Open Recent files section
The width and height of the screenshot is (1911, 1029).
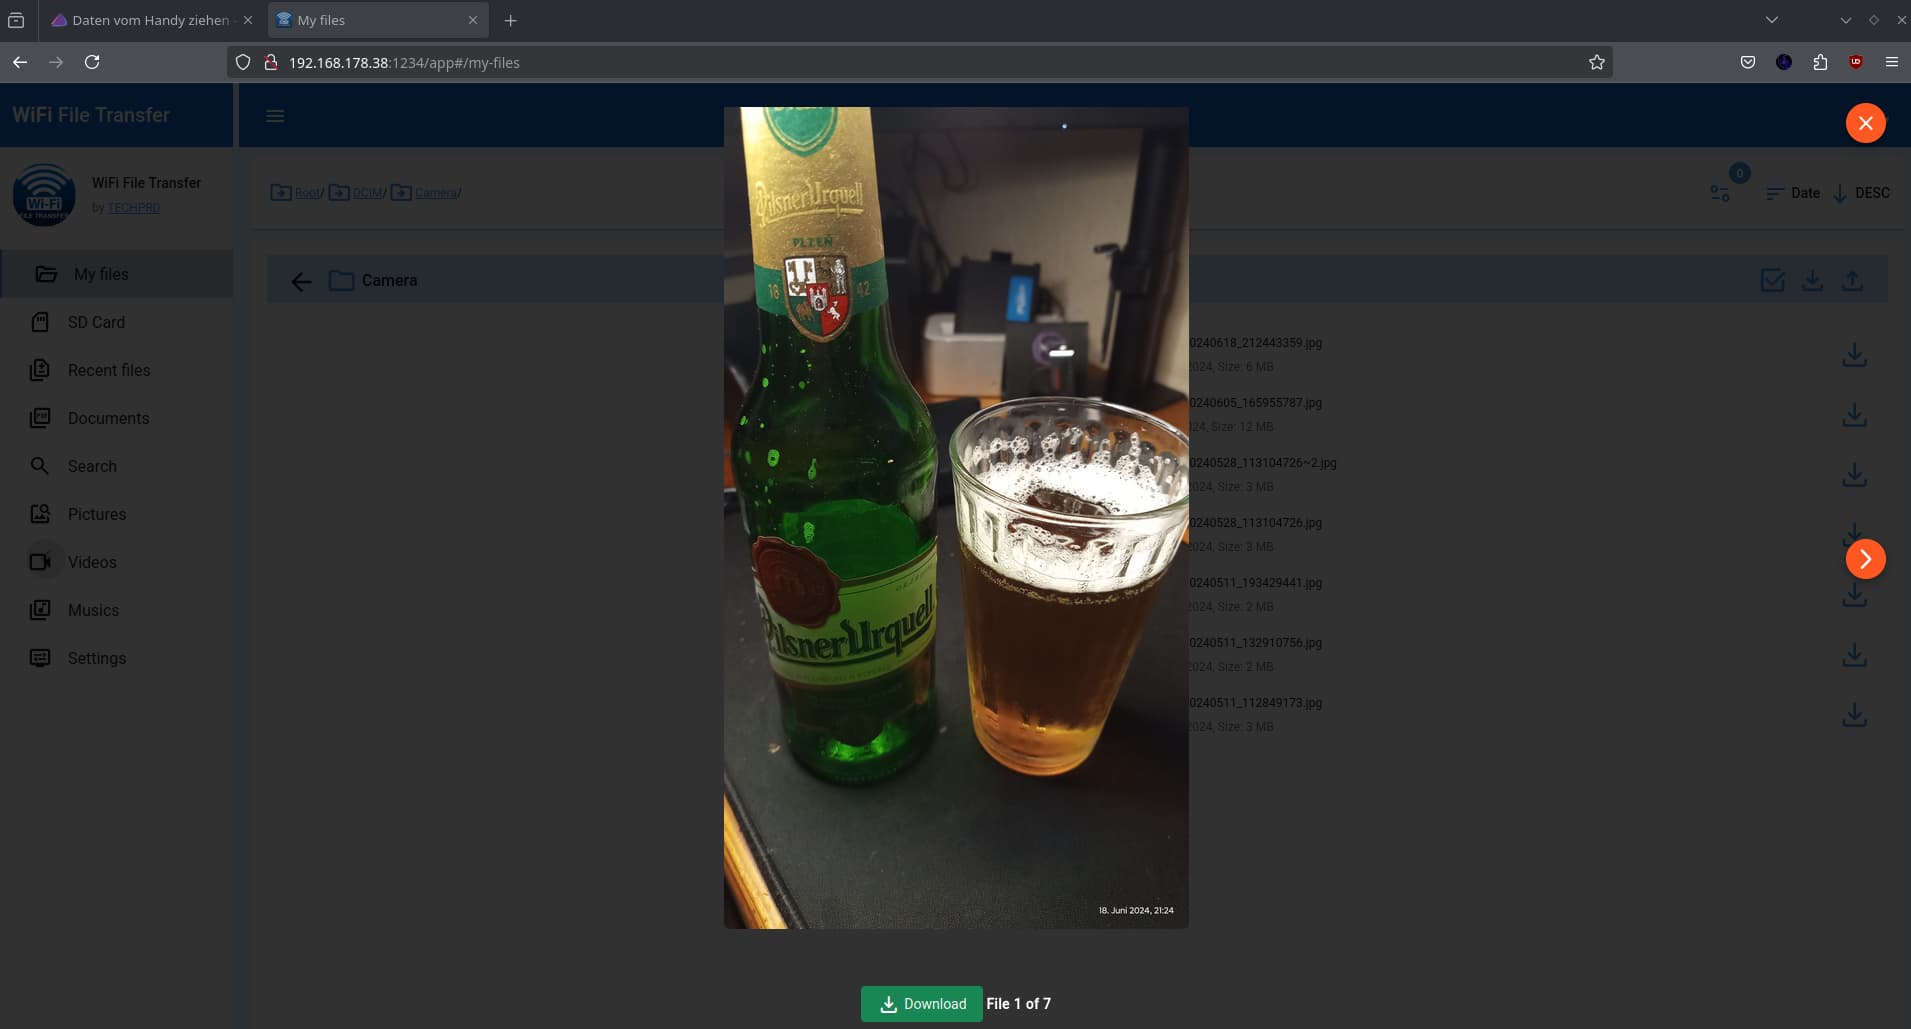pyautogui.click(x=117, y=370)
